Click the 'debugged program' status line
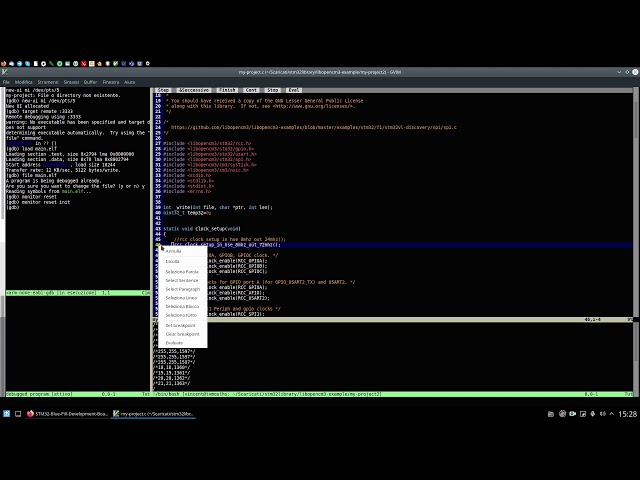The height and width of the screenshot is (480, 640). click(78, 394)
